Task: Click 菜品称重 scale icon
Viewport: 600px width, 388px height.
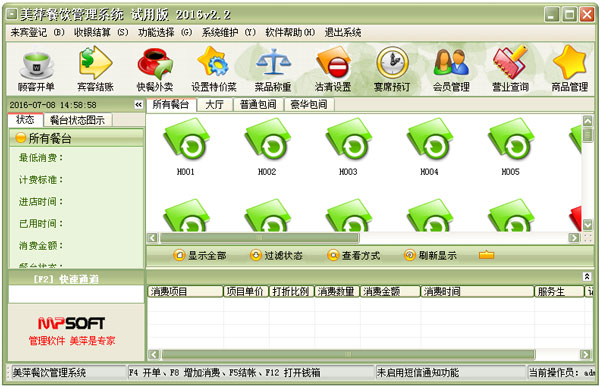Action: pyautogui.click(x=273, y=63)
